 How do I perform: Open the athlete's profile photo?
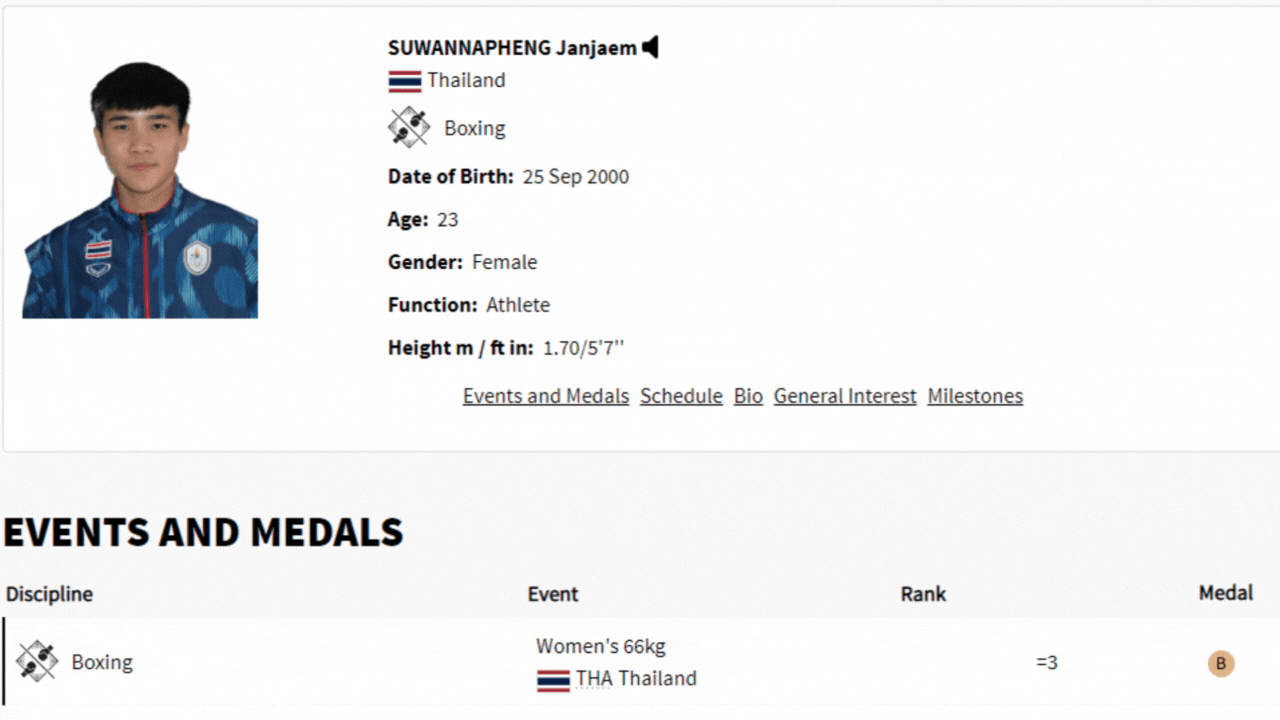[x=140, y=190]
